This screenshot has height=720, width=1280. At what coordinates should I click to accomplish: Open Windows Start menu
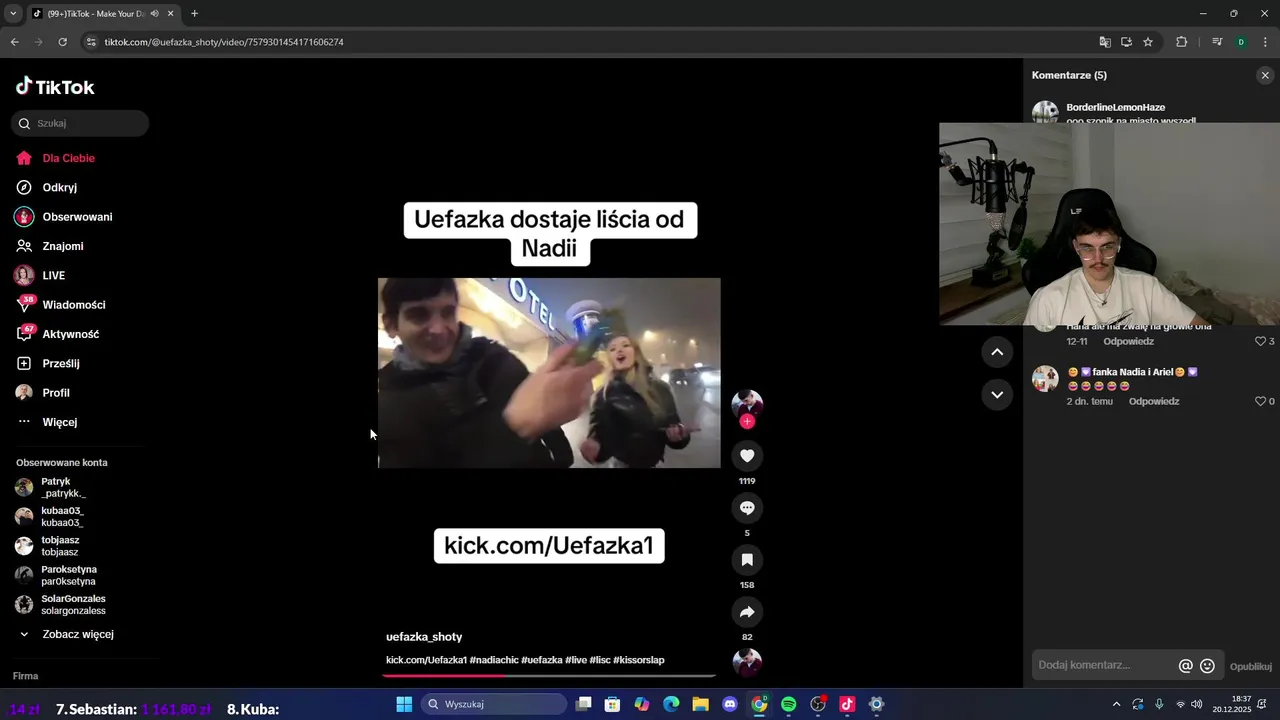click(x=404, y=704)
